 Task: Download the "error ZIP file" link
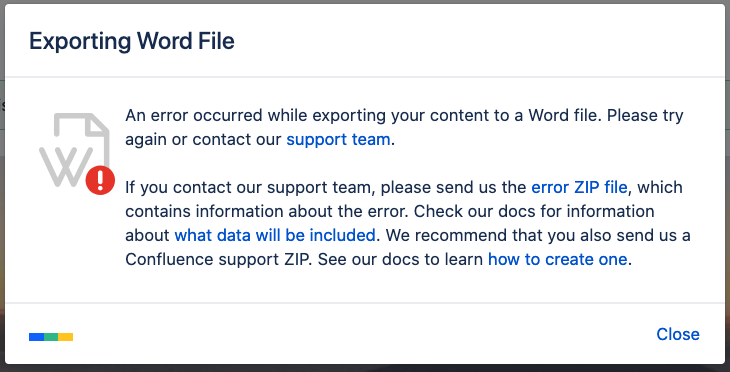[579, 187]
